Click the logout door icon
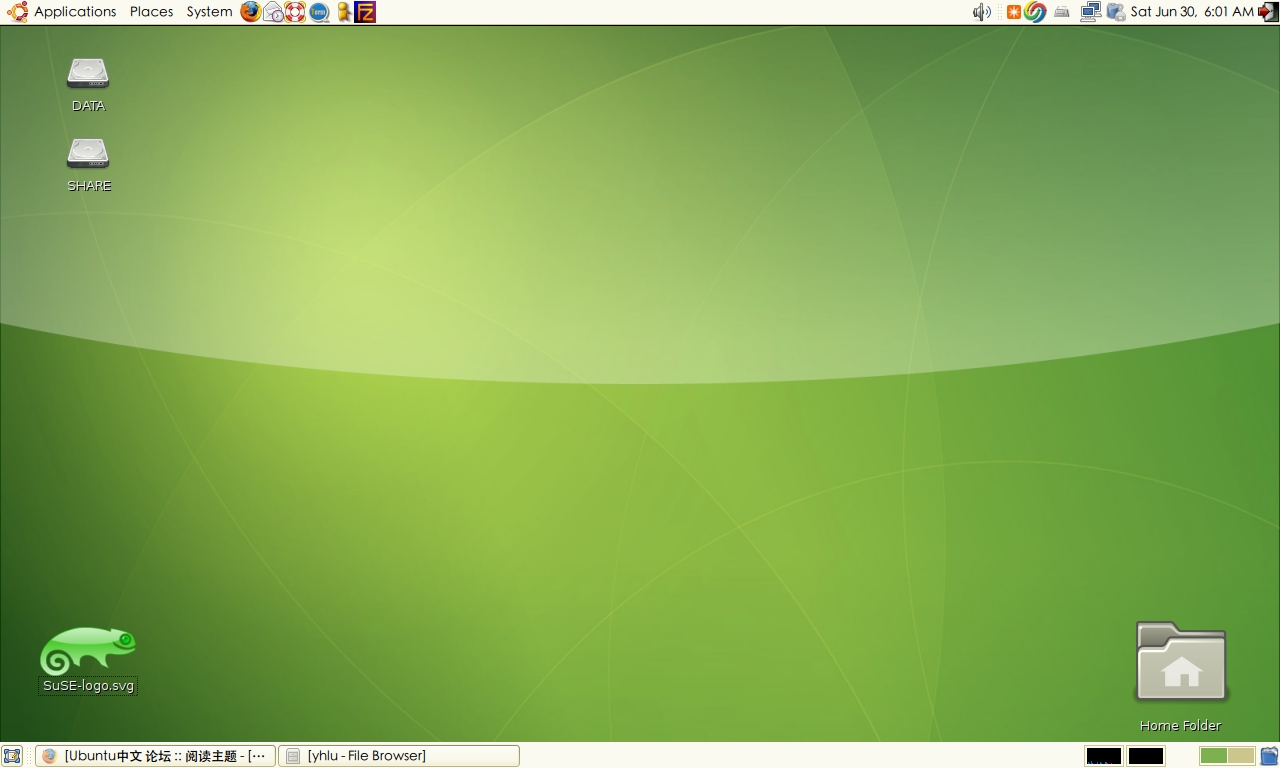Viewport: 1280px width, 768px height. click(1267, 12)
